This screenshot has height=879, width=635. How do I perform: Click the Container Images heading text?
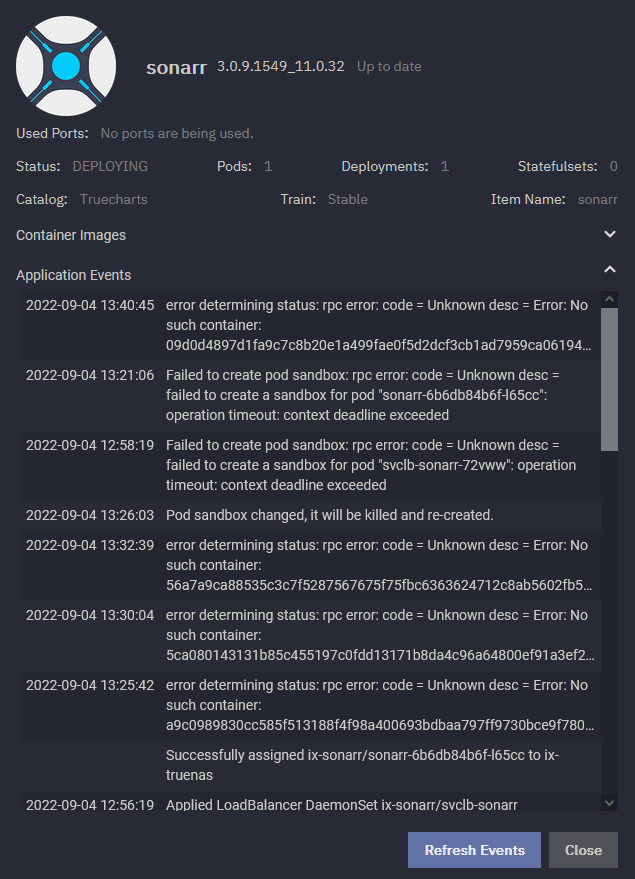71,235
